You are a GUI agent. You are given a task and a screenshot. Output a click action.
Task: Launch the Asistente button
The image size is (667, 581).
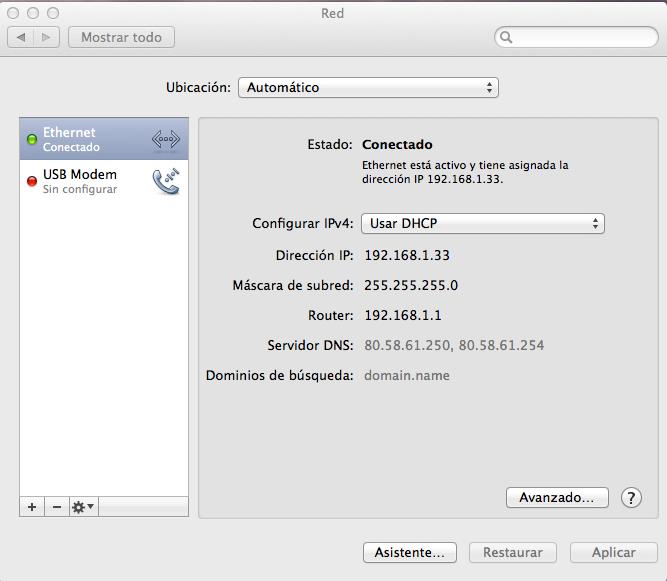(409, 552)
